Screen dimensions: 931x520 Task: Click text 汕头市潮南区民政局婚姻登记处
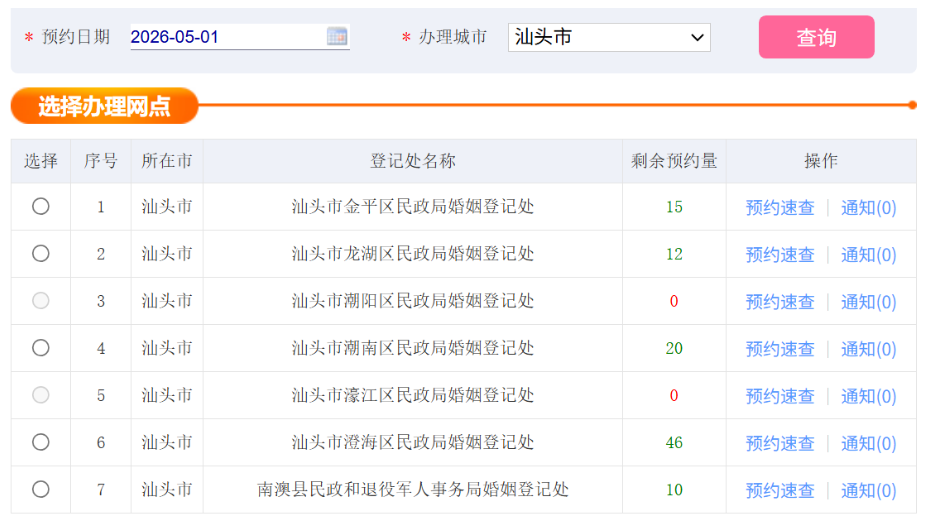413,348
